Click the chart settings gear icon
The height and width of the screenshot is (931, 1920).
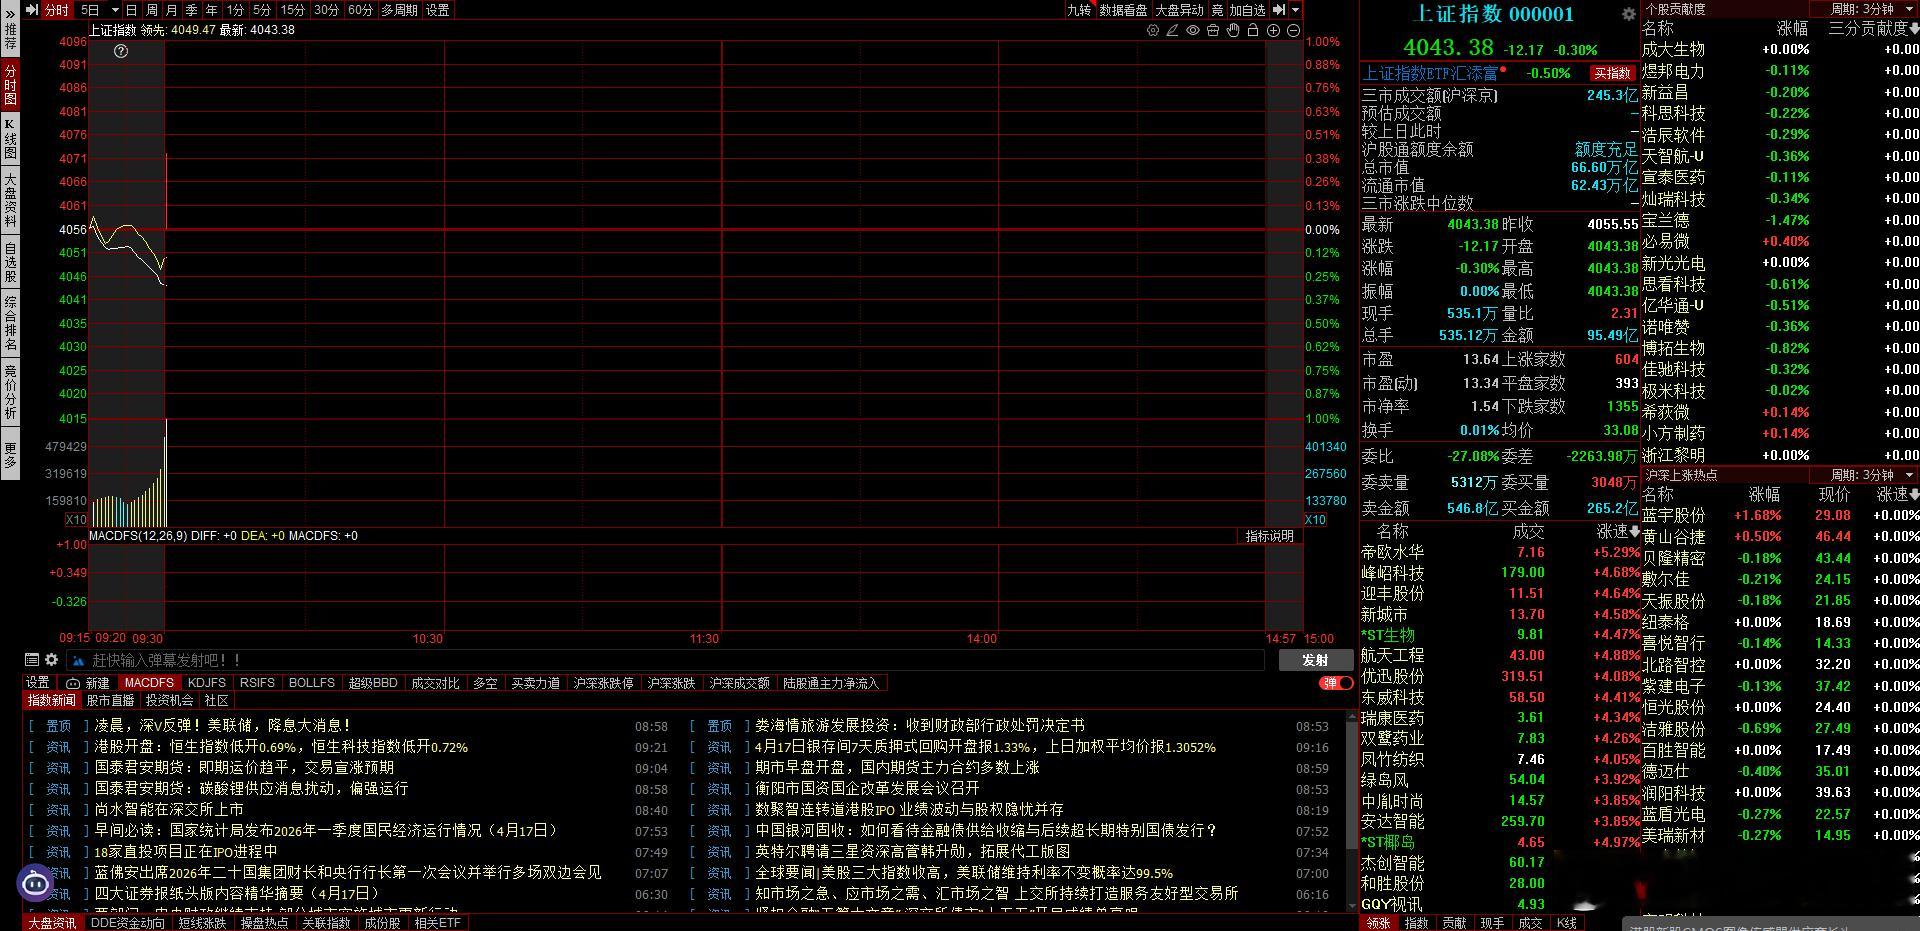(1153, 30)
